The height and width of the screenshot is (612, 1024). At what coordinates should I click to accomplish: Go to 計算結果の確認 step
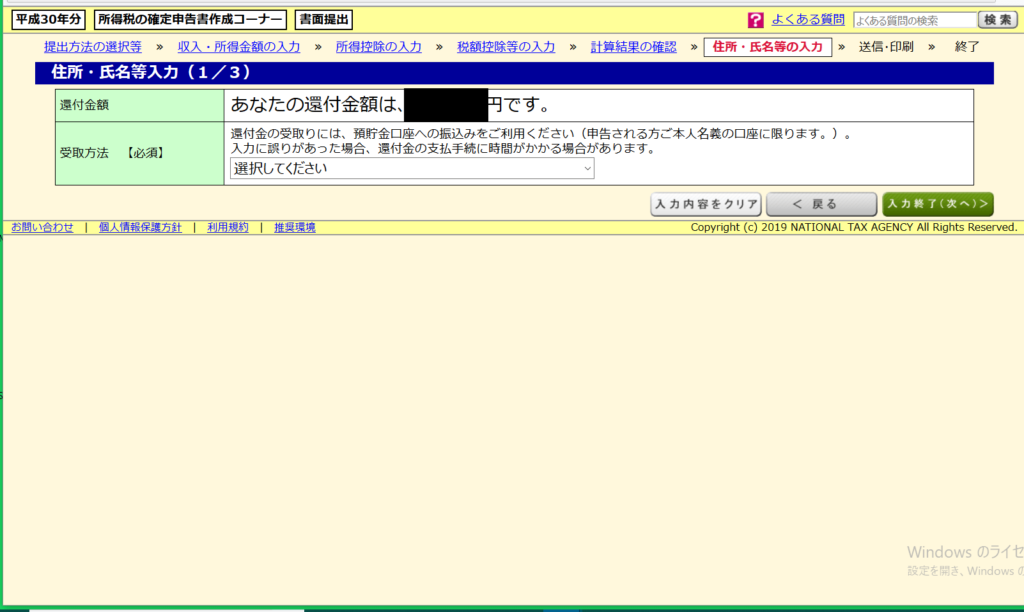(633, 47)
